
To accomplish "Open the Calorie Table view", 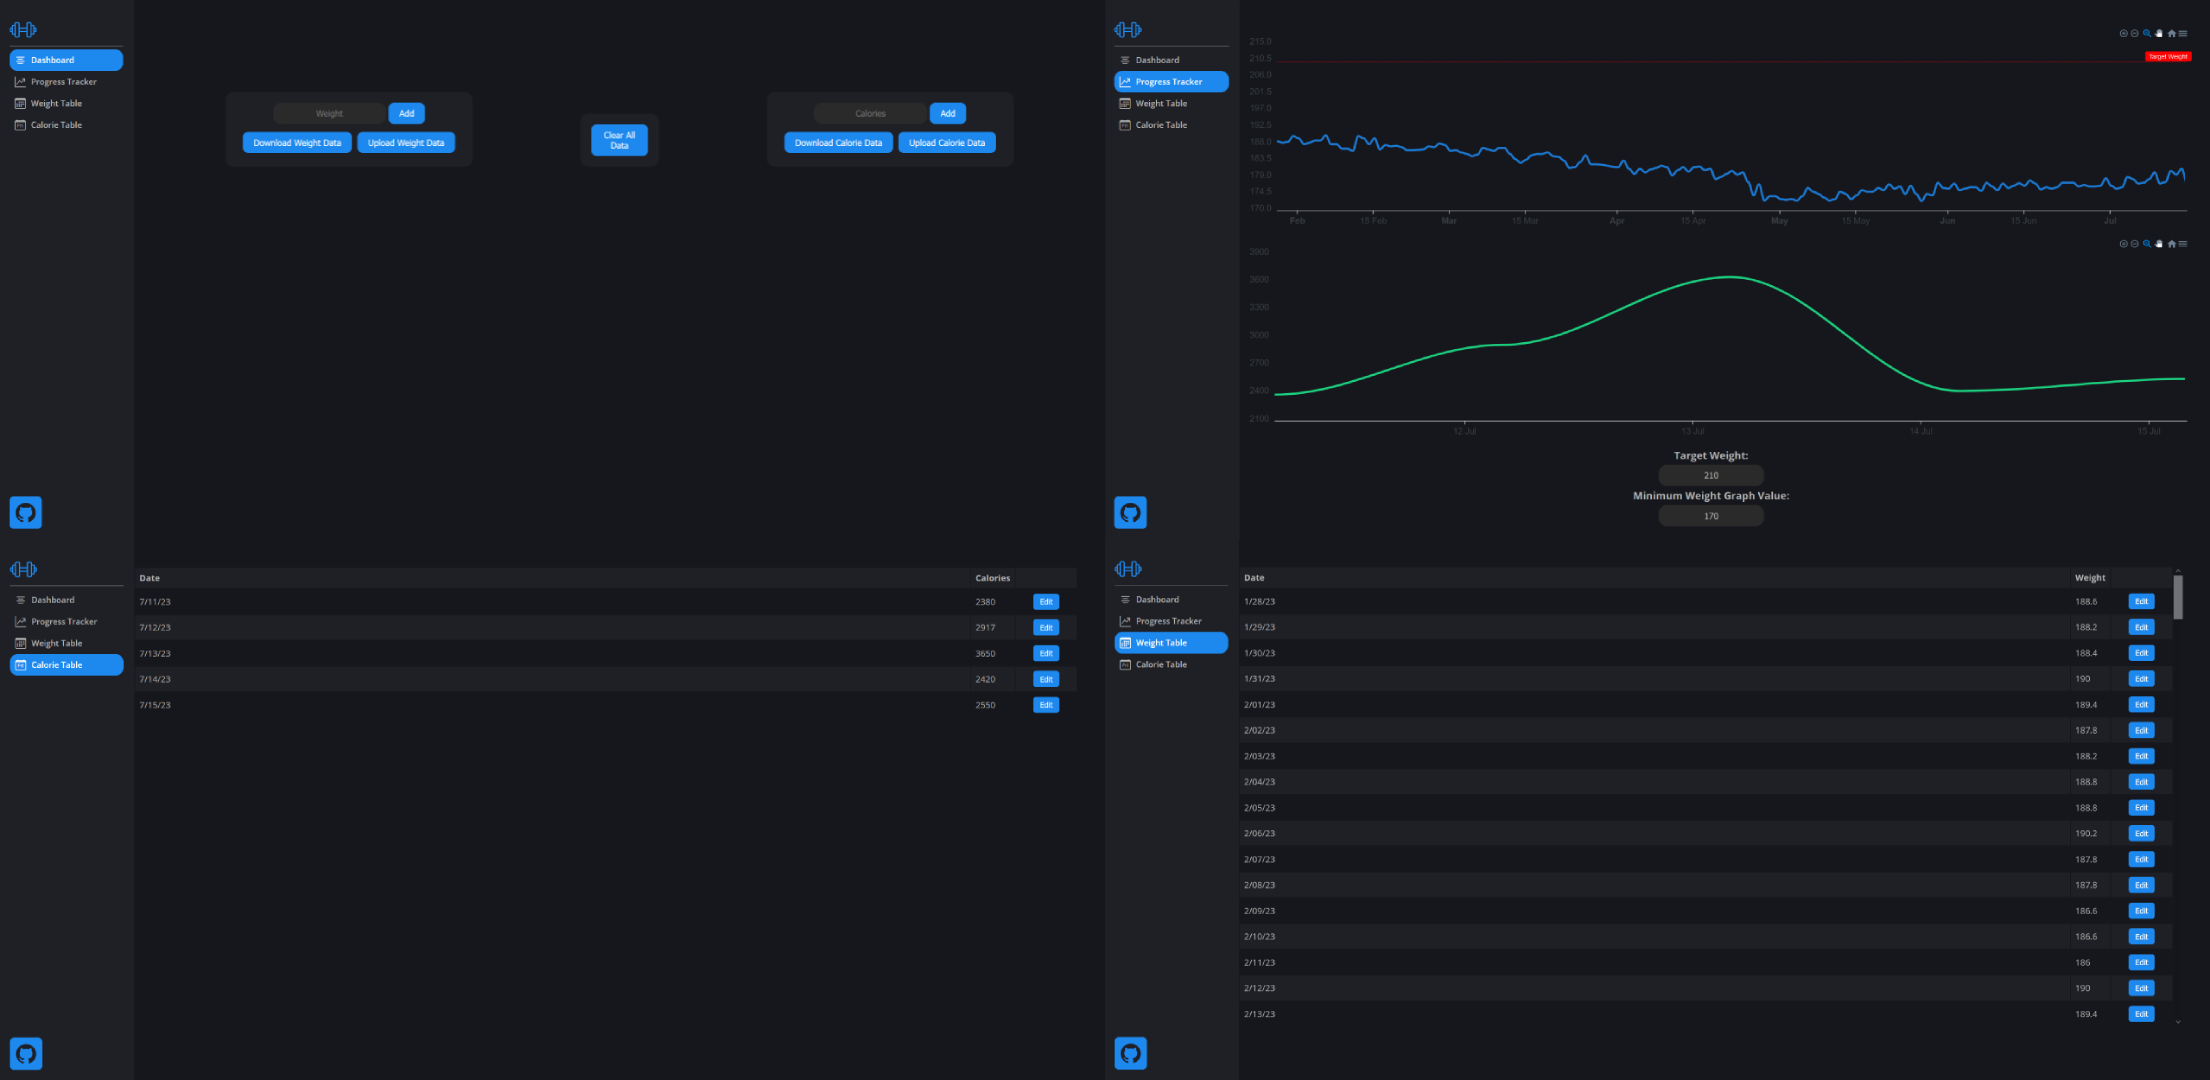I will pos(65,664).
